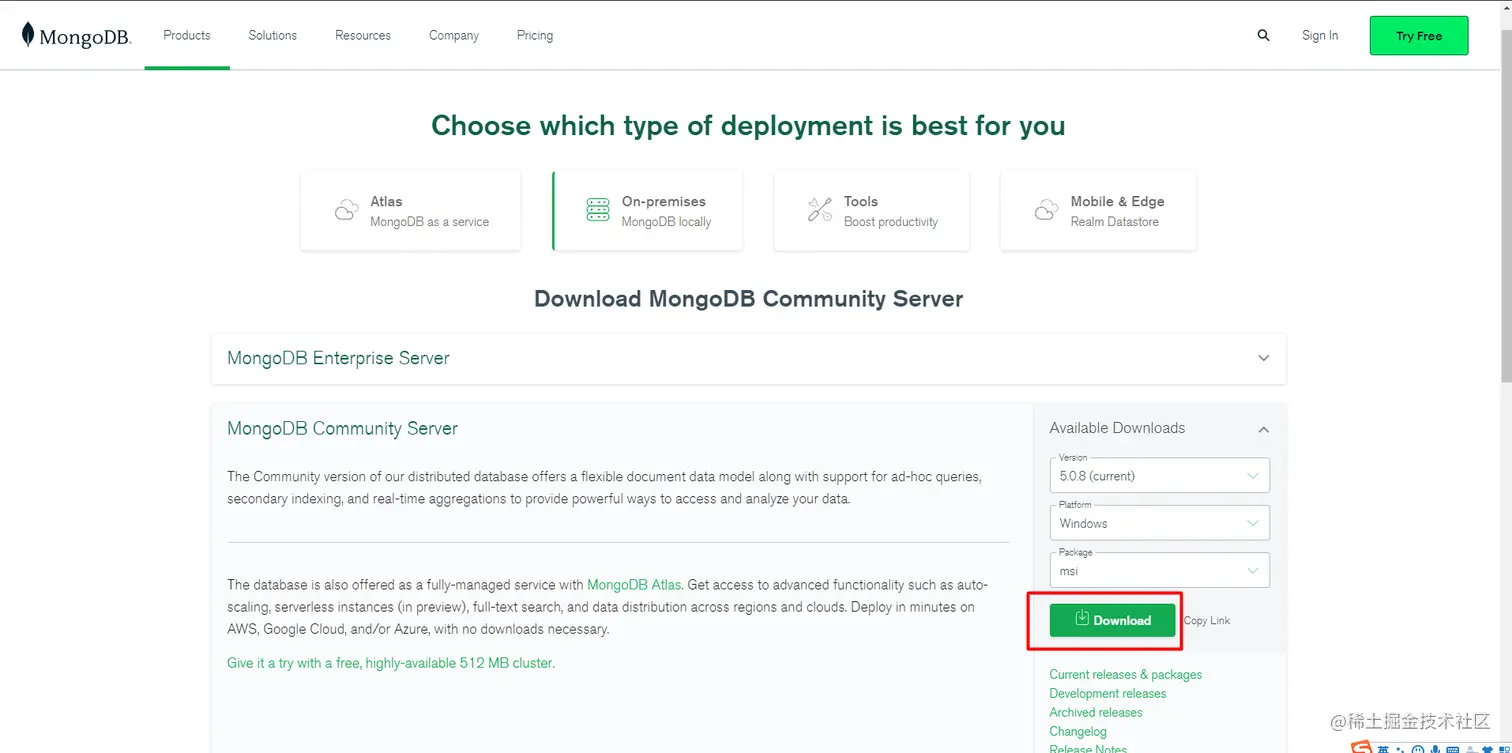Image resolution: width=1512 pixels, height=753 pixels.
Task: Open the Version dropdown showing 5.0.8
Action: tap(1160, 475)
